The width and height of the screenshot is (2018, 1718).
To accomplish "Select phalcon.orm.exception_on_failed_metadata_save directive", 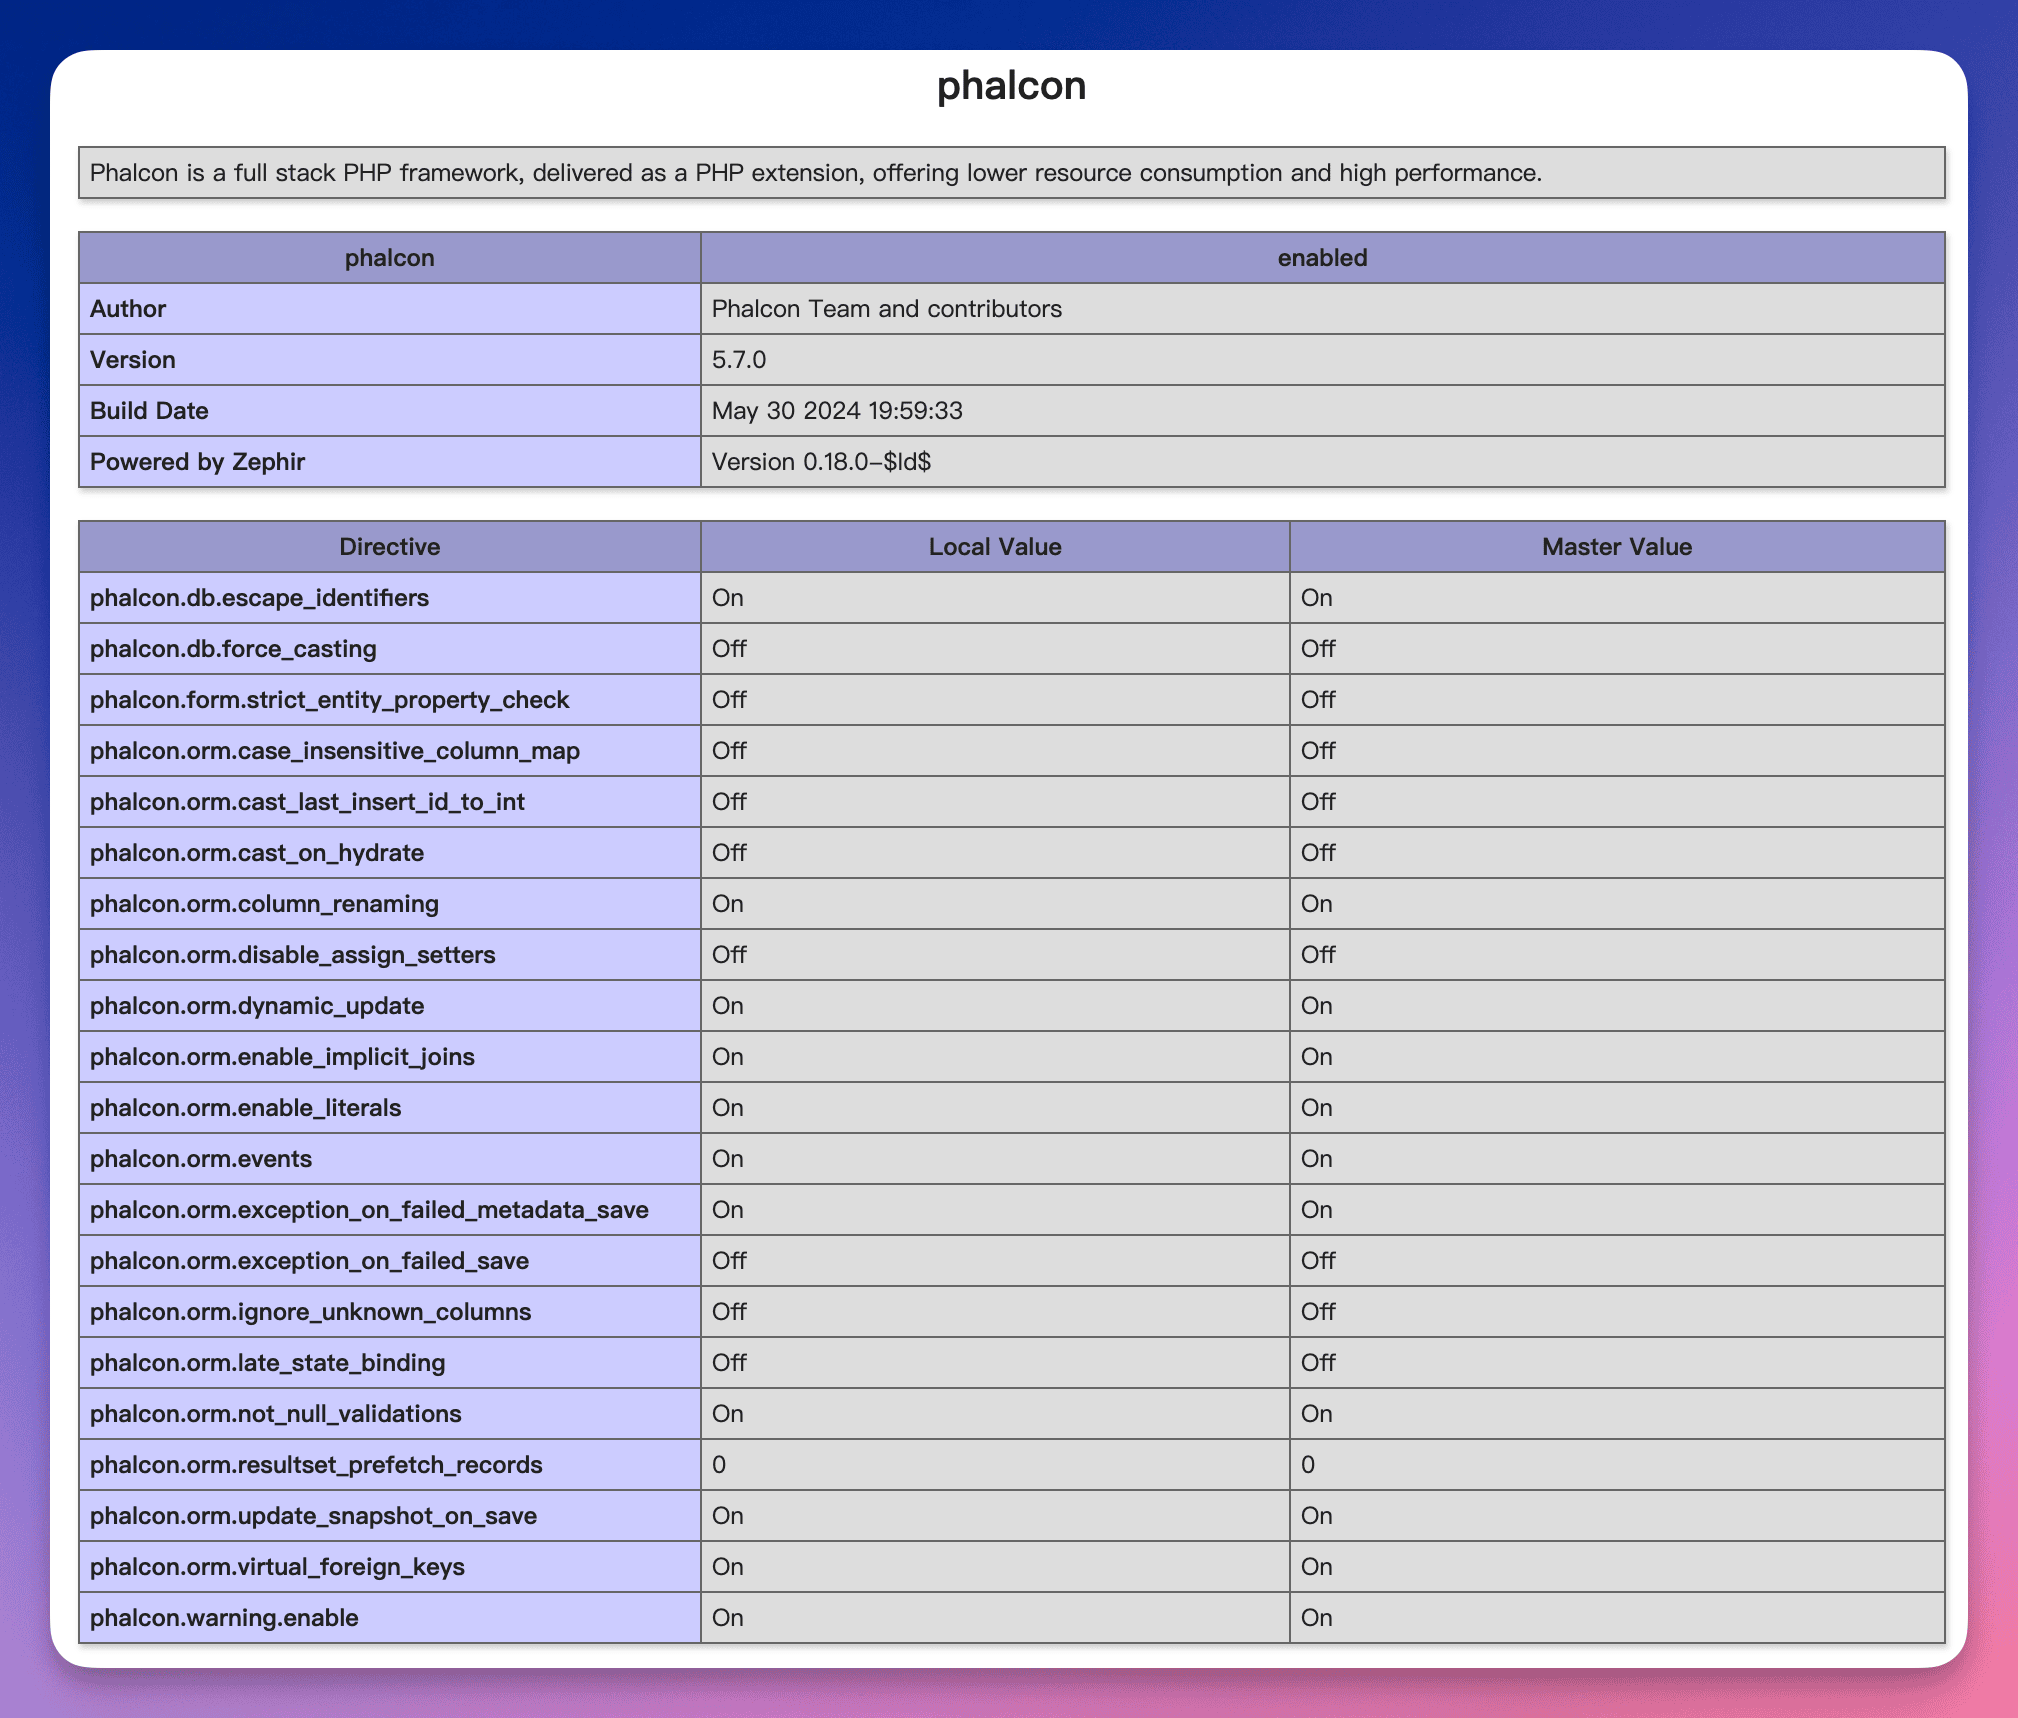I will coord(369,1210).
